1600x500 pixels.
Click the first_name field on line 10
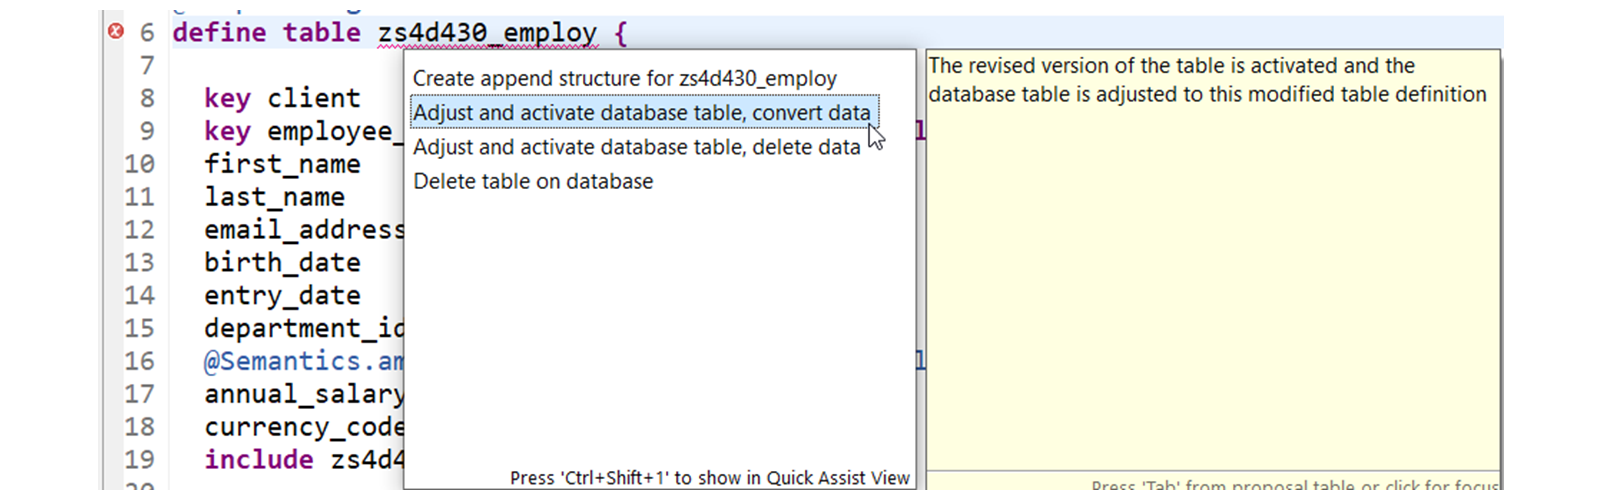(282, 164)
